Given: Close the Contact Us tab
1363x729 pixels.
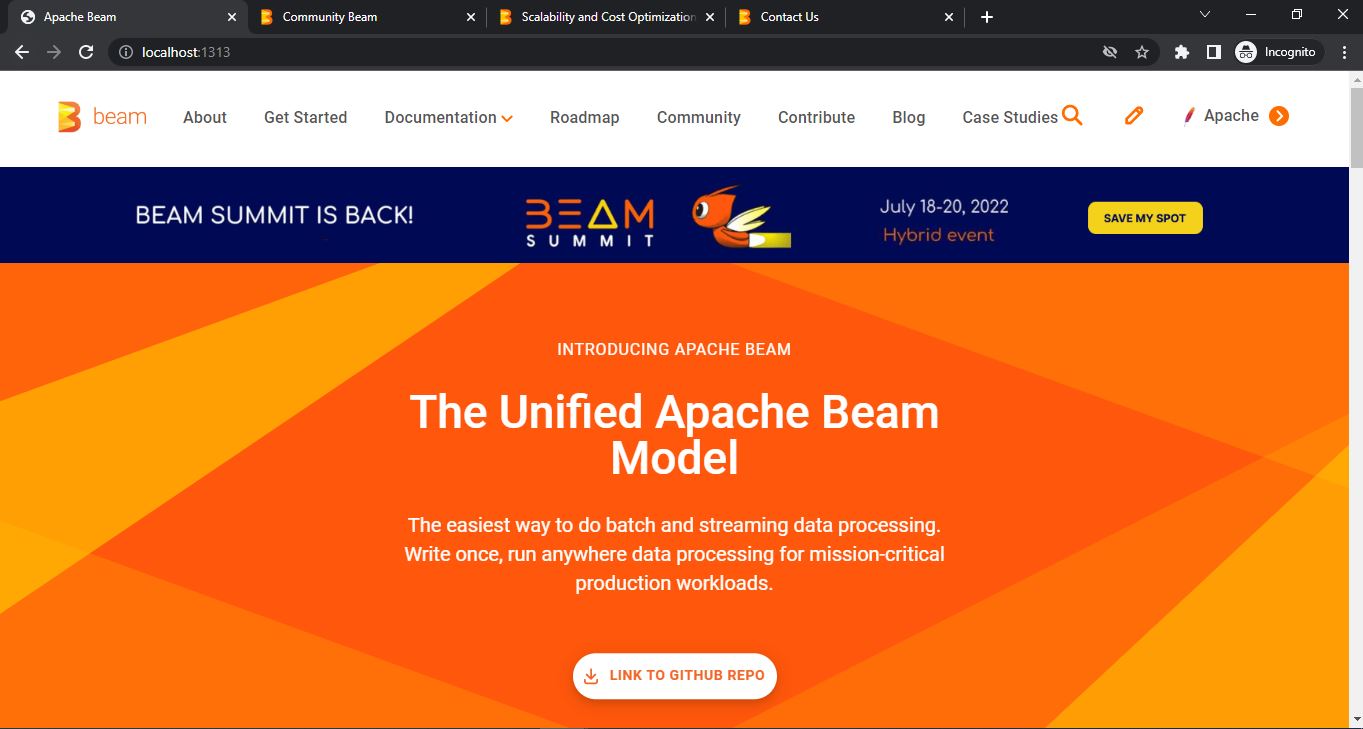Looking at the screenshot, I should (949, 17).
